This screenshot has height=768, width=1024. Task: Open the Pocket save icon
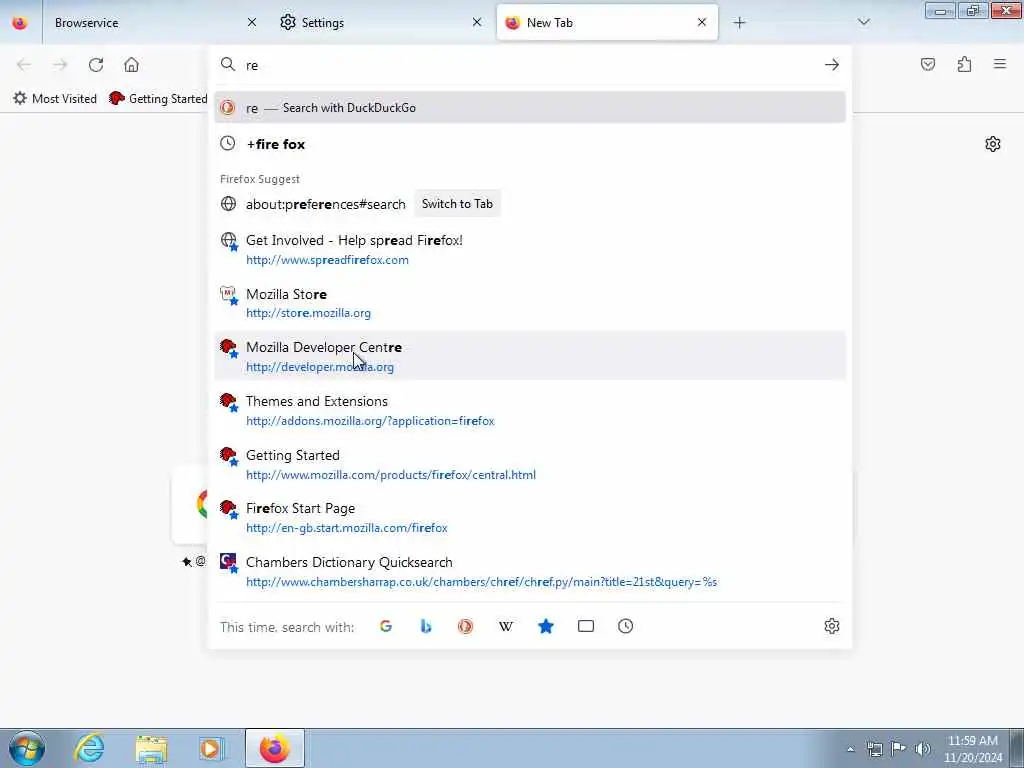(x=927, y=64)
